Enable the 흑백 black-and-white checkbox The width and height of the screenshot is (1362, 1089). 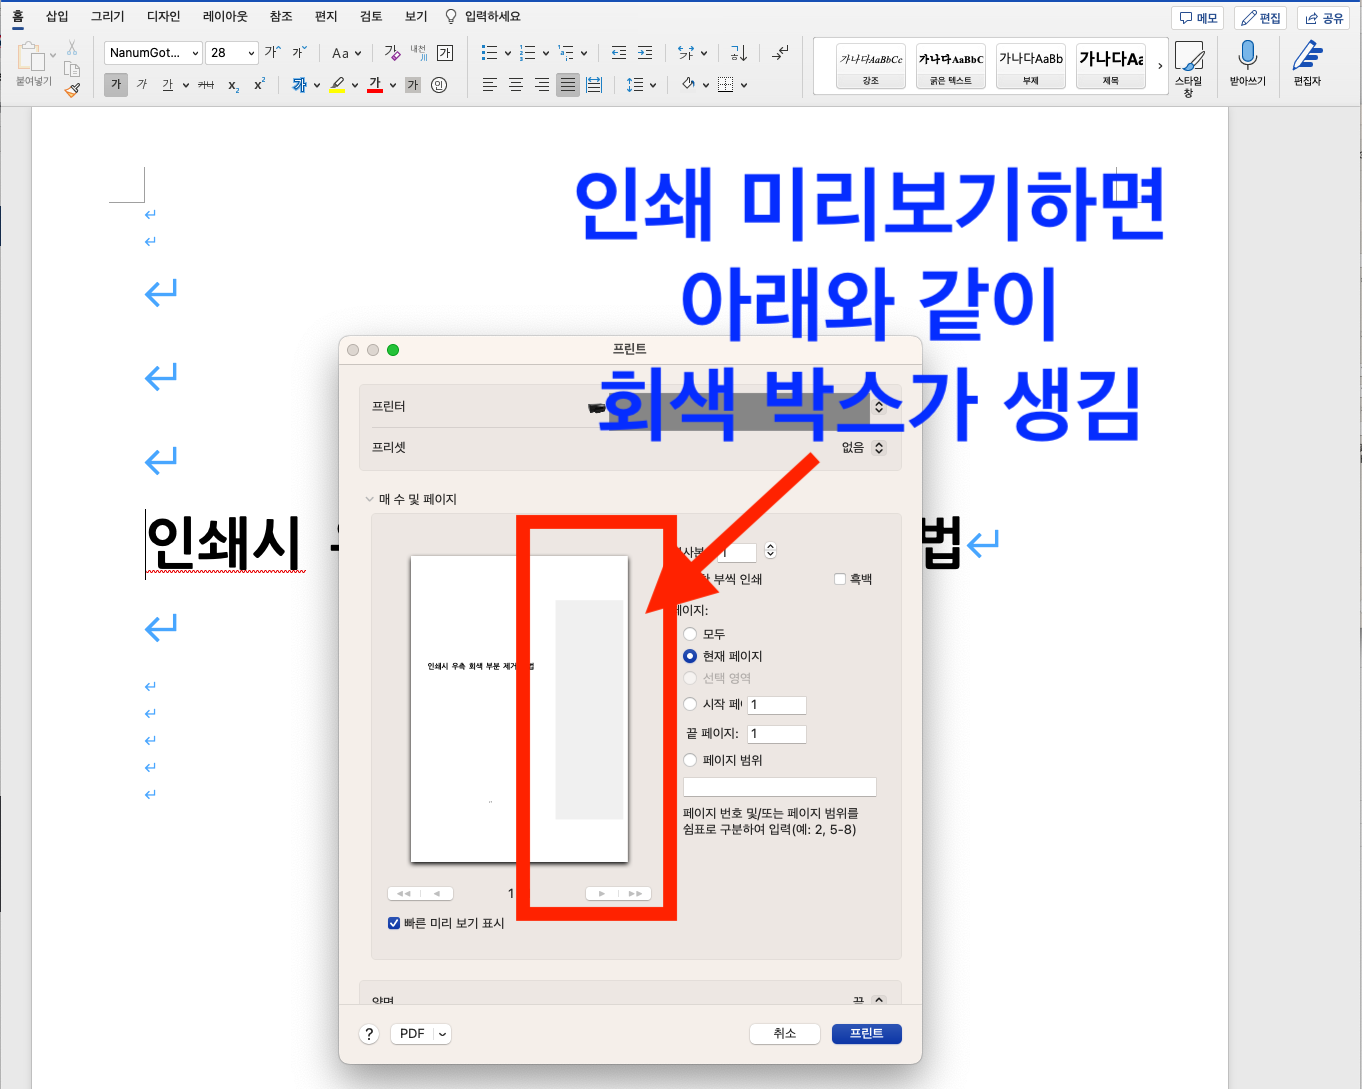(840, 578)
